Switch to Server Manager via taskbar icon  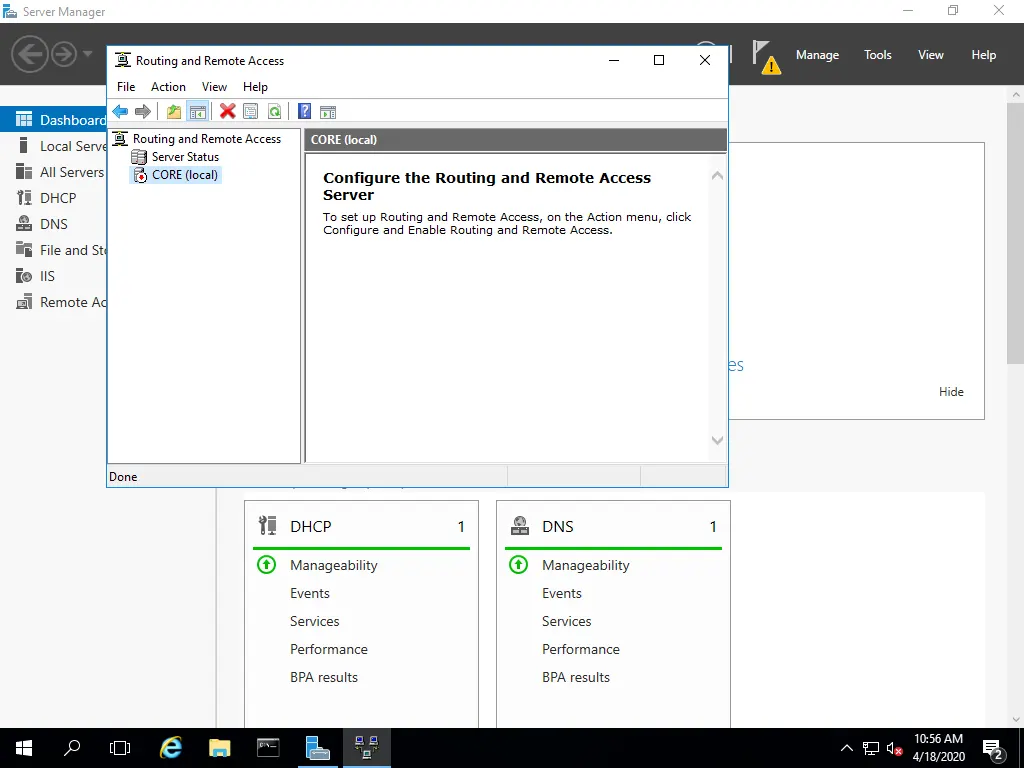(317, 748)
